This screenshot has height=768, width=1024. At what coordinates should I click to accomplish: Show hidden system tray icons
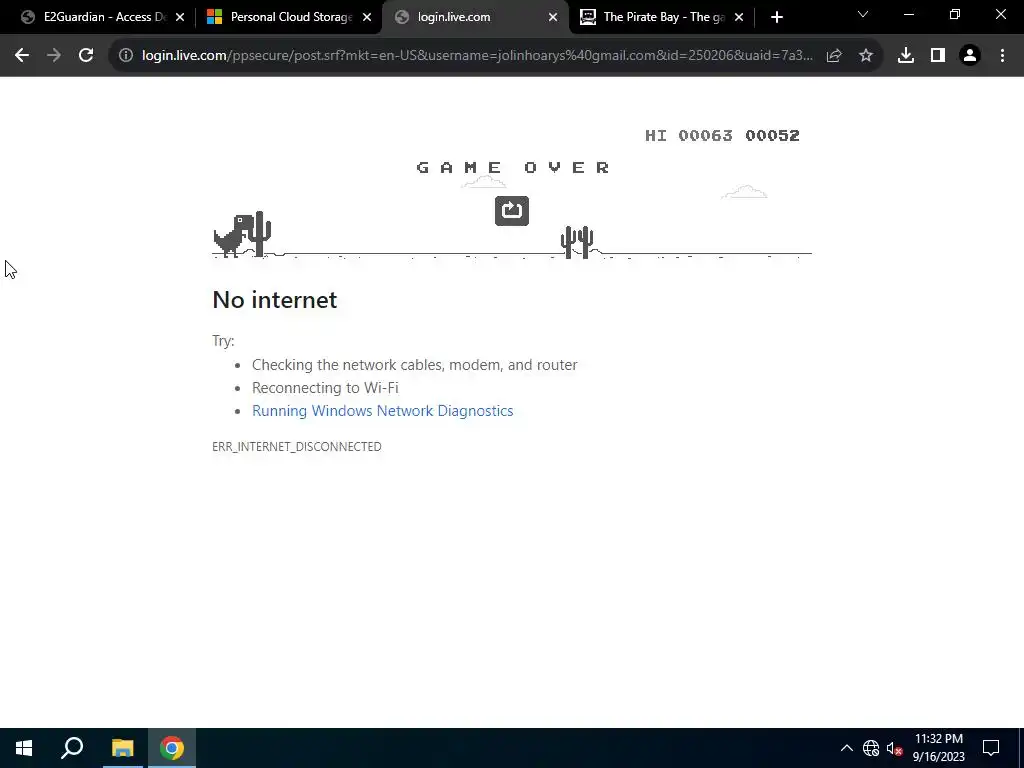click(846, 748)
